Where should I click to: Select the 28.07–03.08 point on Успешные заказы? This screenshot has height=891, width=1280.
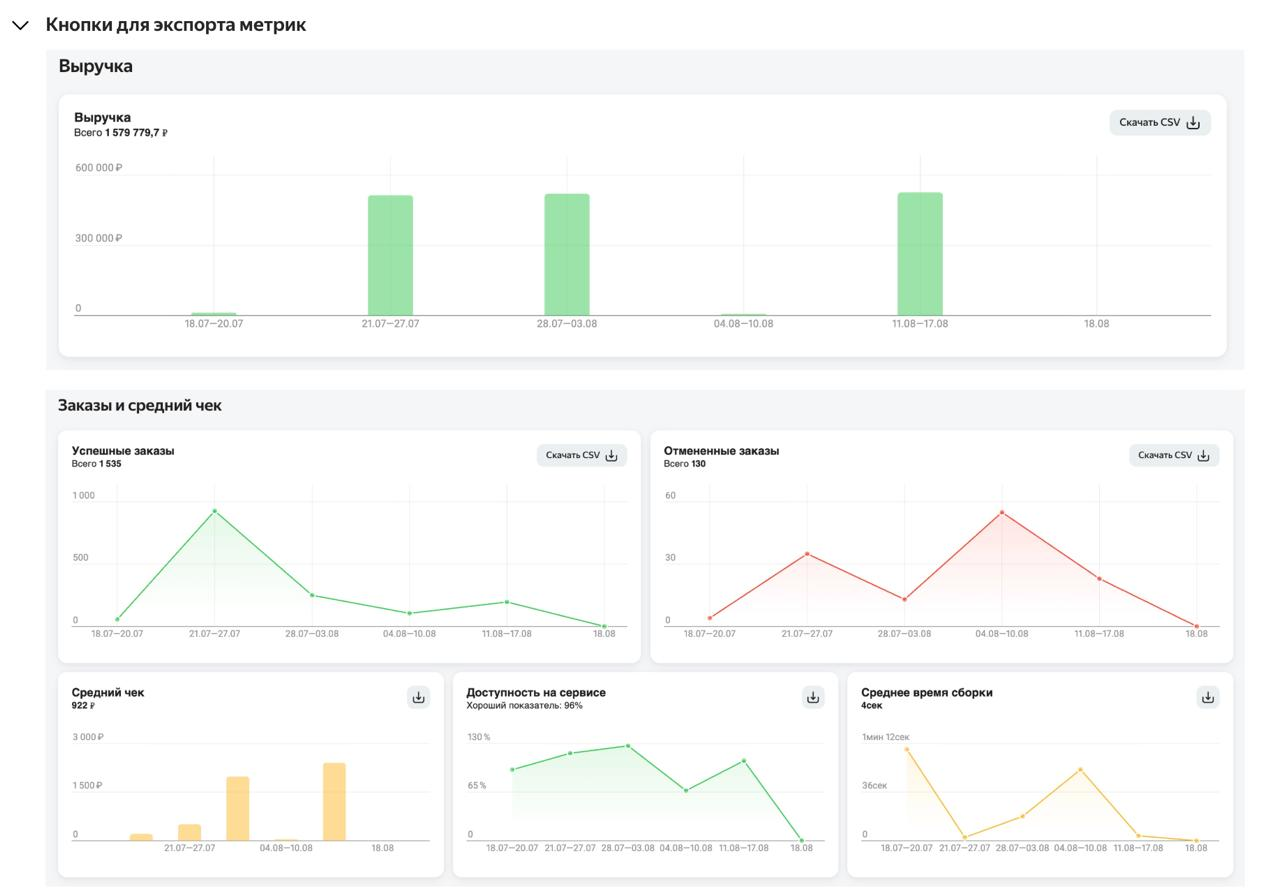click(x=312, y=595)
